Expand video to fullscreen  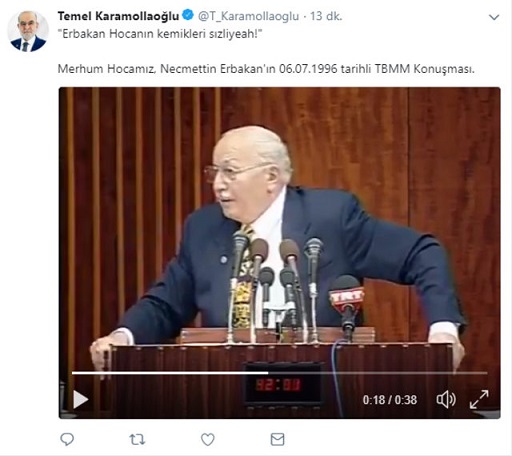479,399
